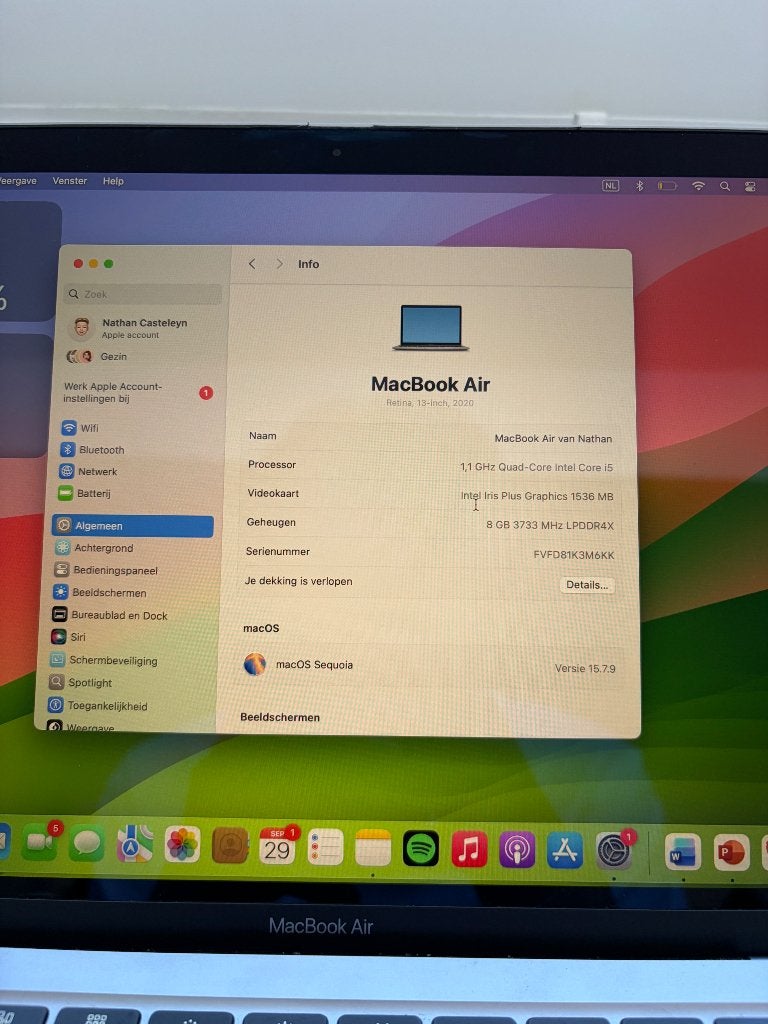Launch Maps from the Dock
This screenshot has height=1024, width=768.
pyautogui.click(x=135, y=844)
